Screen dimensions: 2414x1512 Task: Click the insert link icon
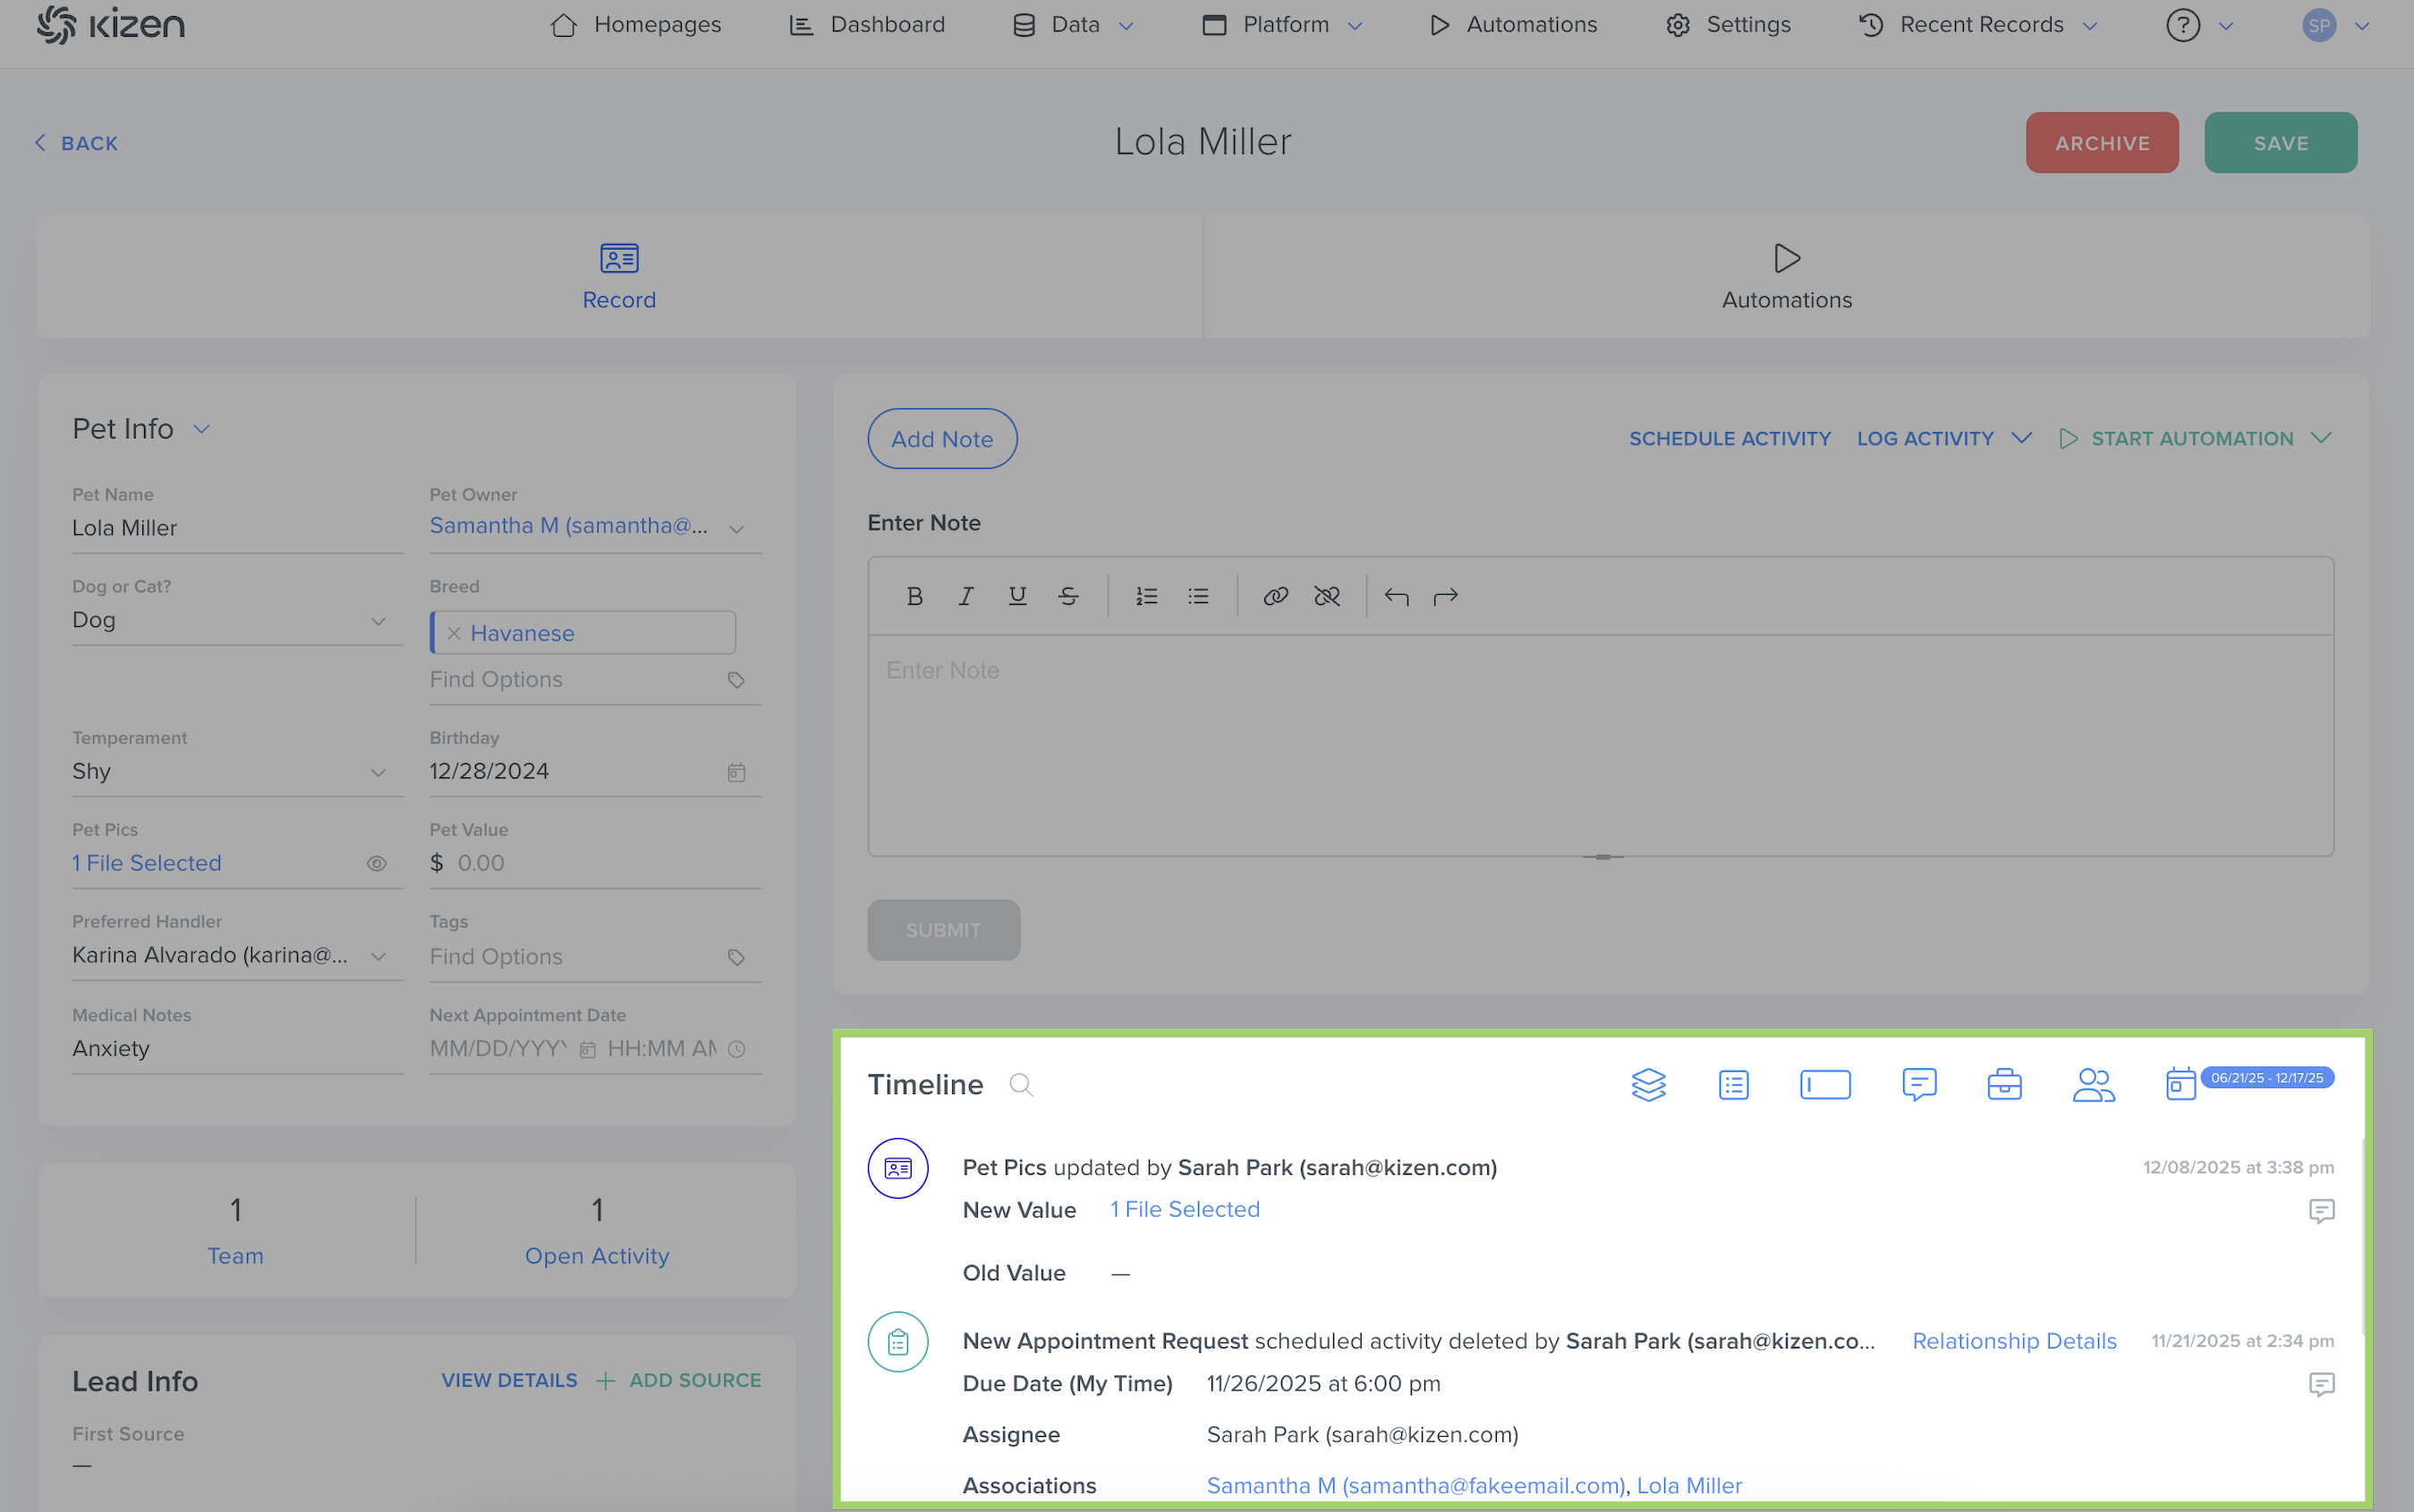pyautogui.click(x=1275, y=597)
